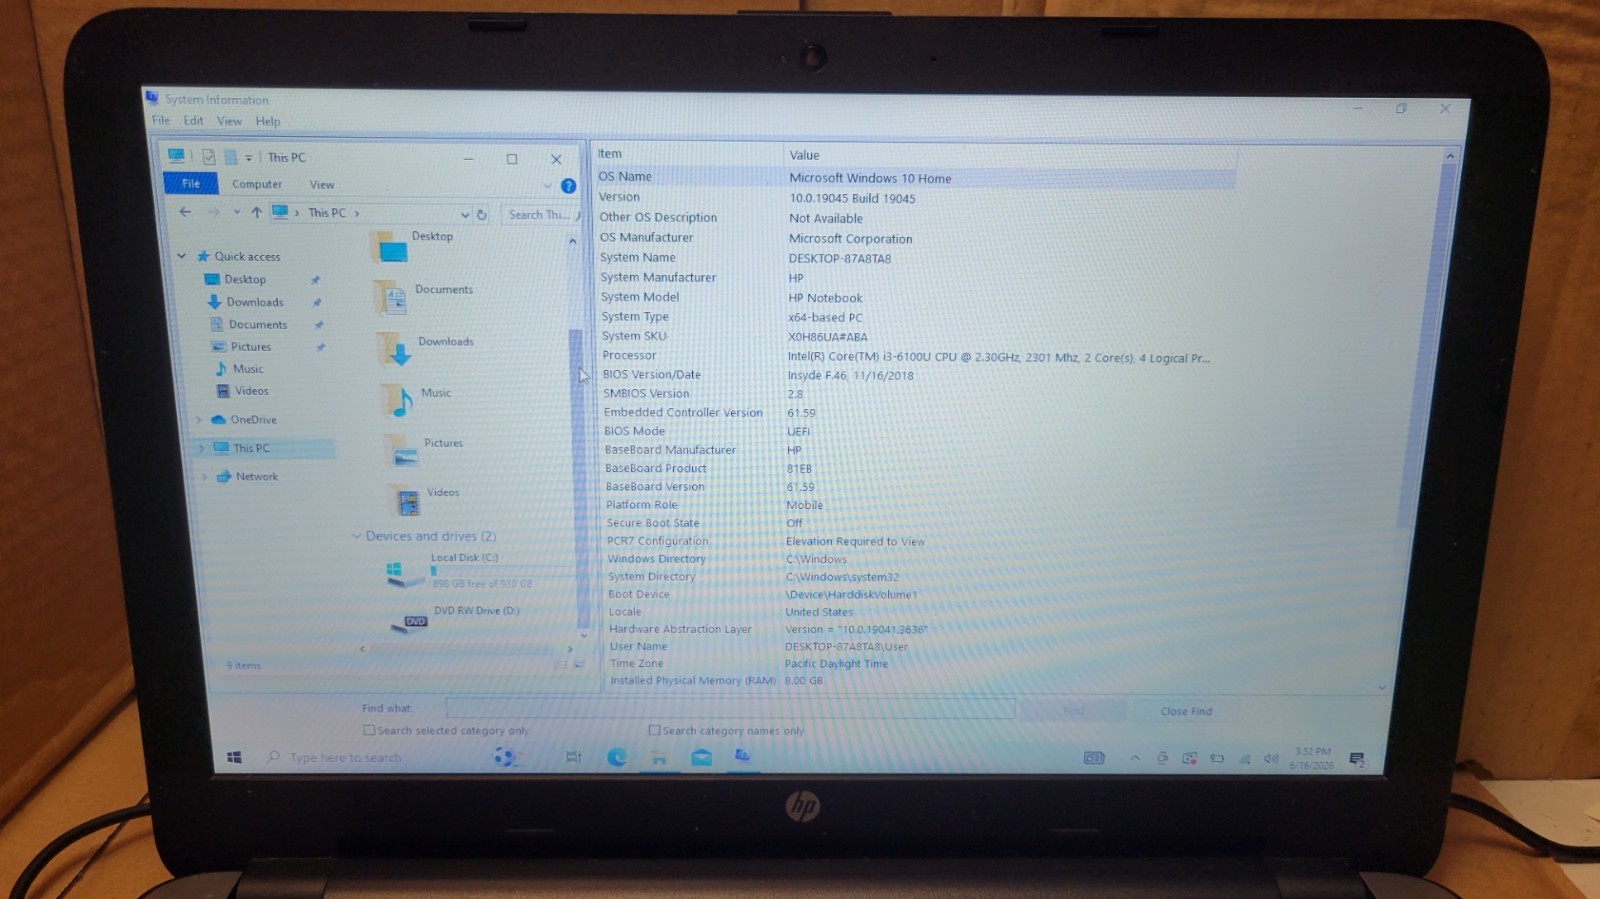Select Videos under Quick access
The width and height of the screenshot is (1600, 899).
(x=251, y=391)
